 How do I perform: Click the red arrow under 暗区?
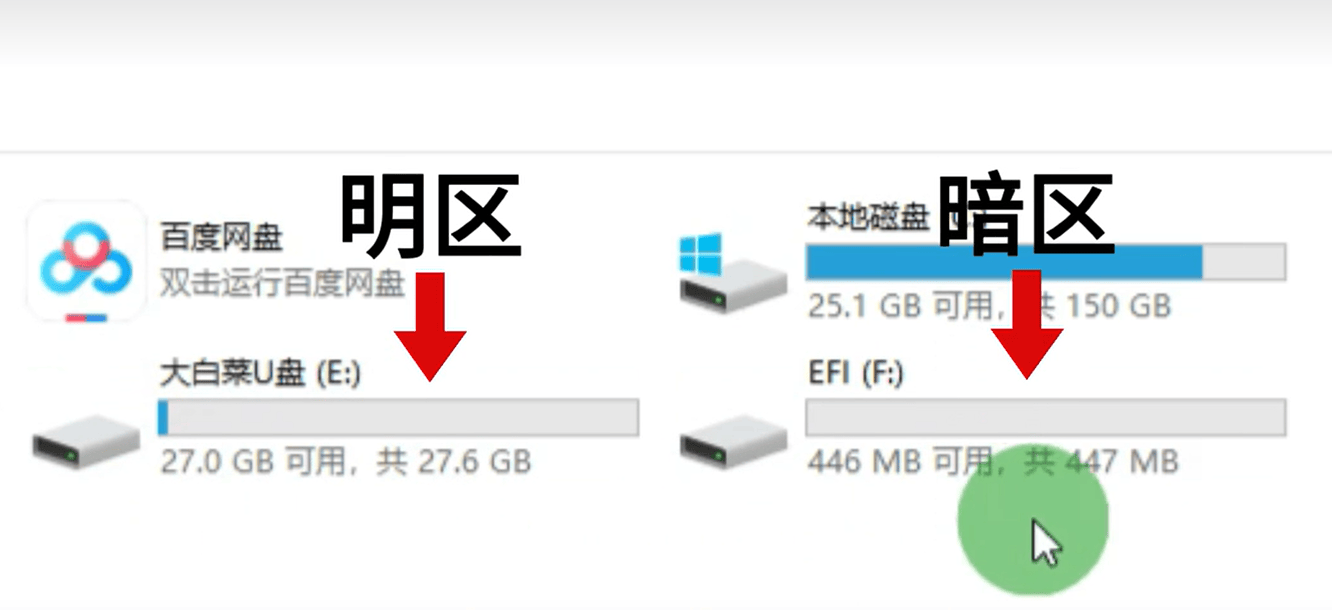[x=1027, y=325]
